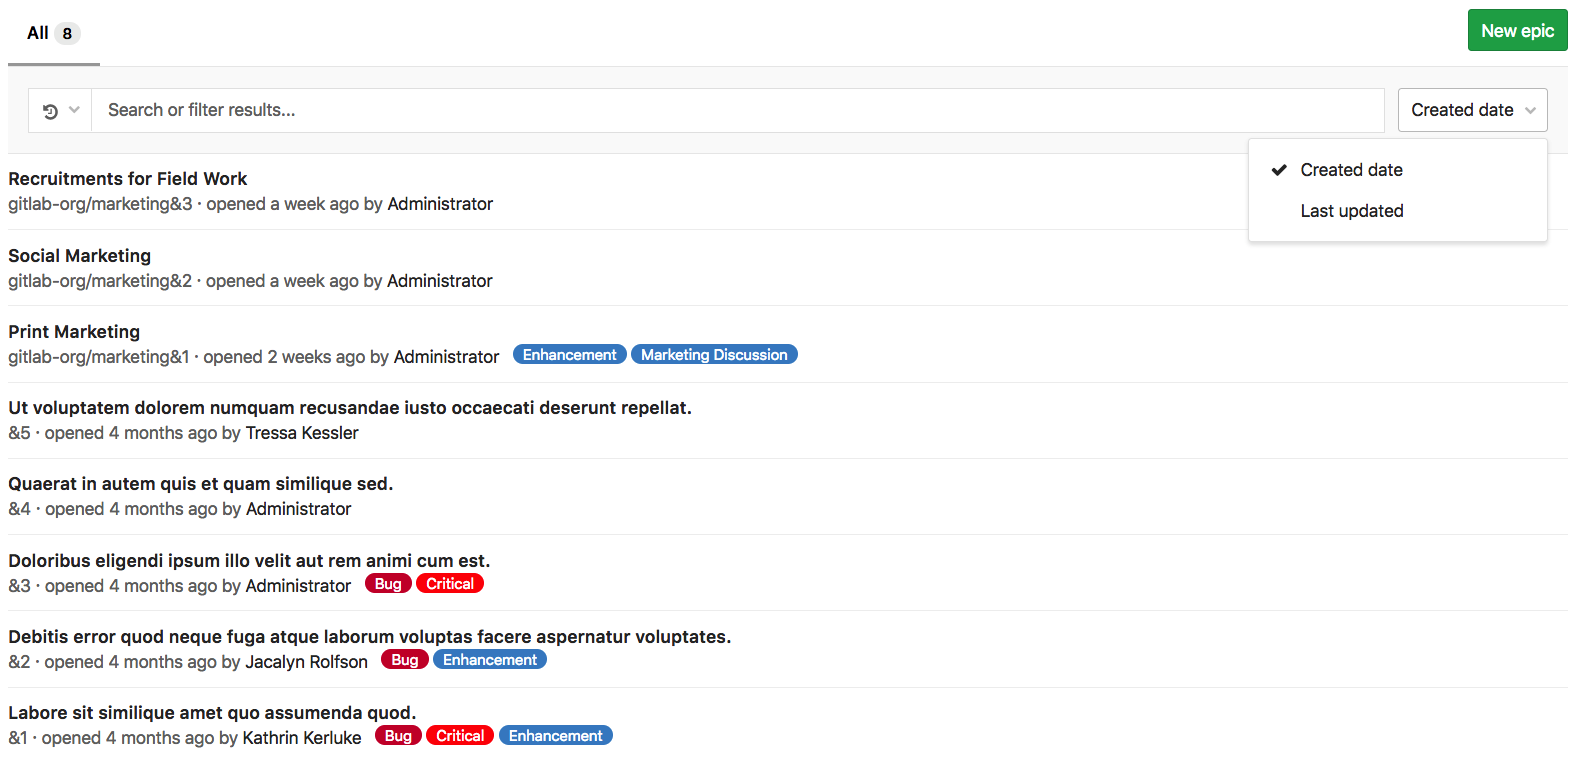Screen dimensions: 1579x774
Task: Click the Marketing Discussion label
Action: pos(713,355)
